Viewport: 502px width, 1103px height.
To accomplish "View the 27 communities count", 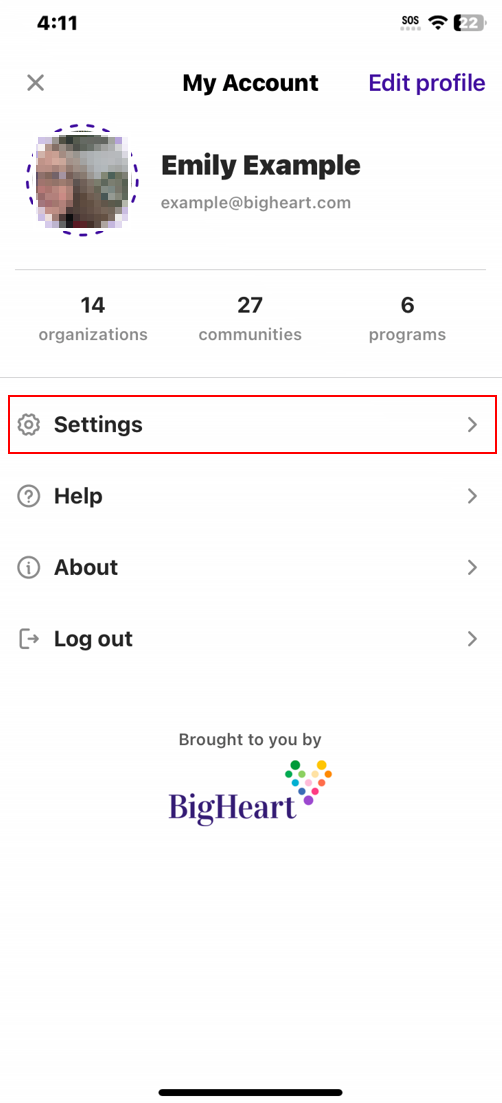I will pos(250,319).
